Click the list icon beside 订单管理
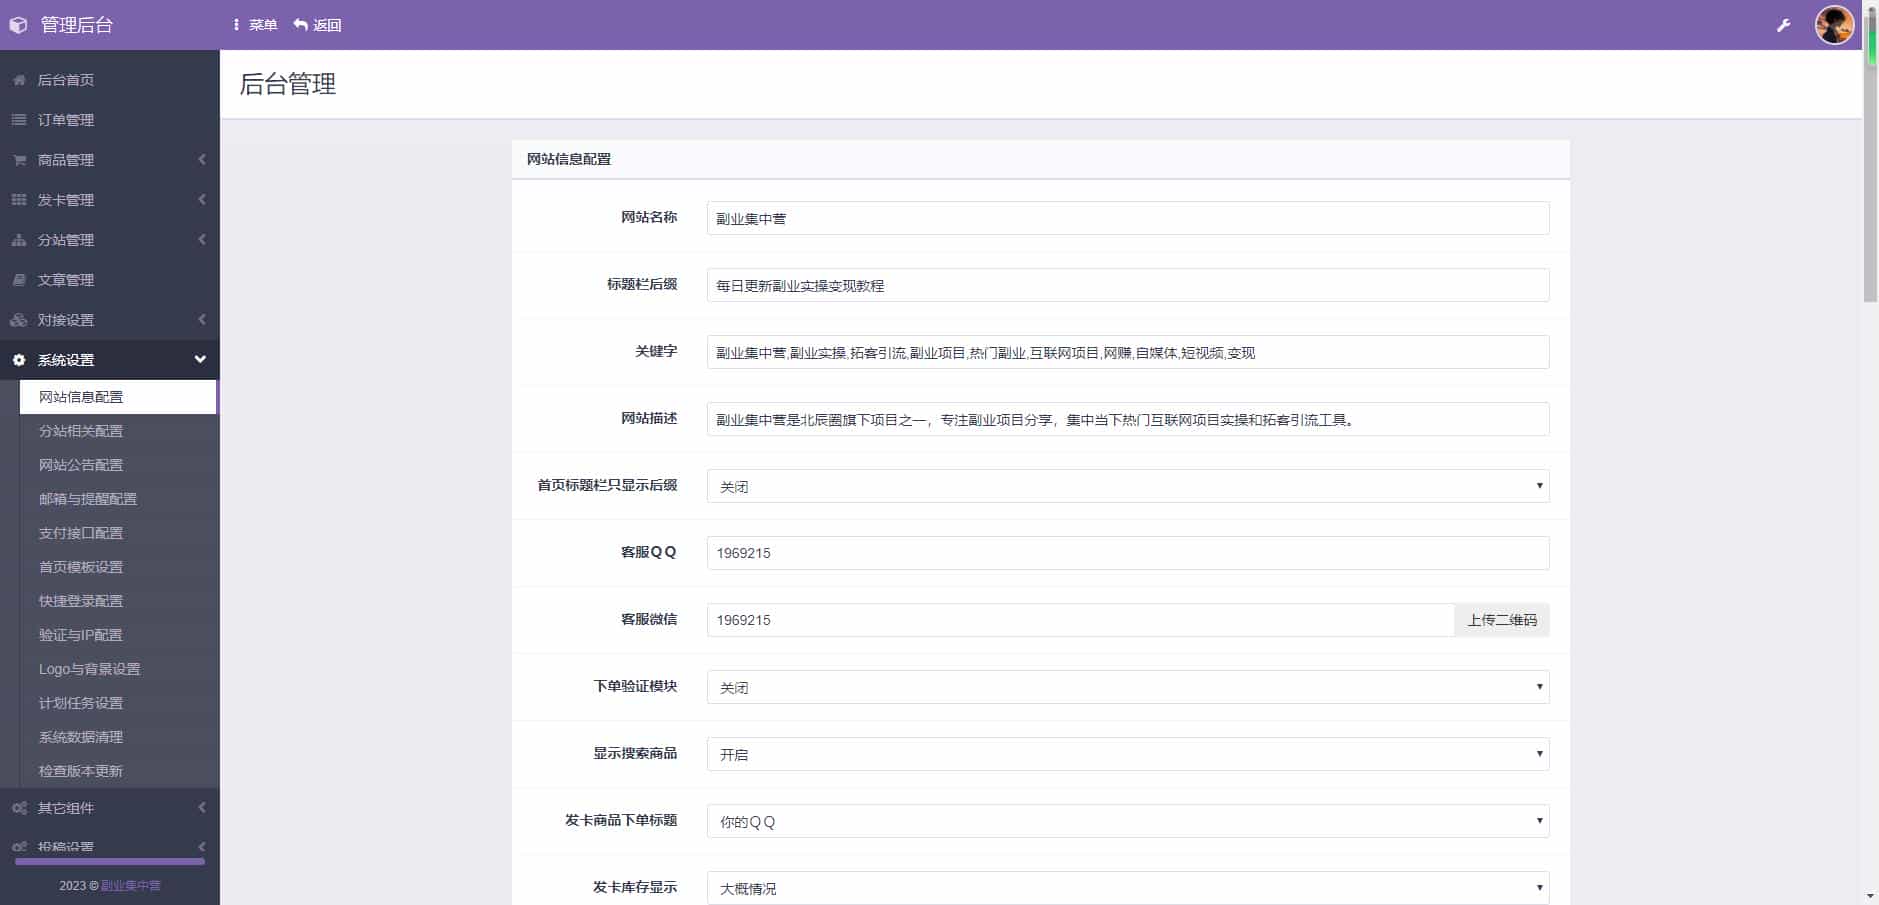Viewport: 1879px width, 905px height. [19, 120]
